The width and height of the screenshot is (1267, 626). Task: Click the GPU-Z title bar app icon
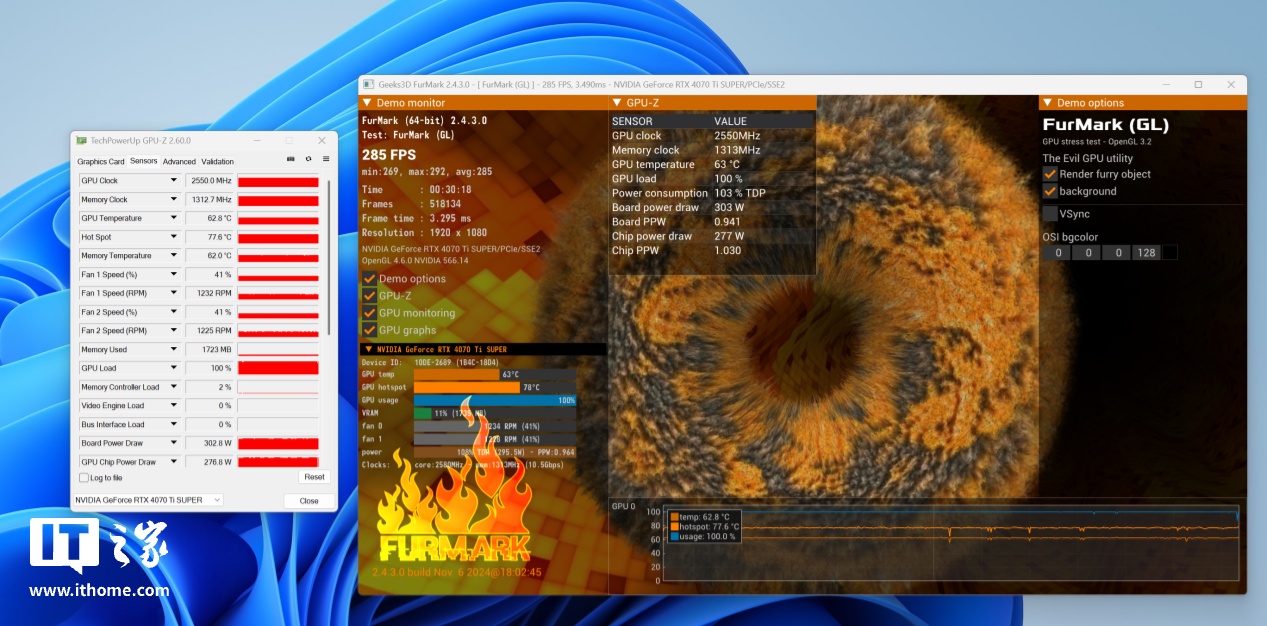pos(82,140)
